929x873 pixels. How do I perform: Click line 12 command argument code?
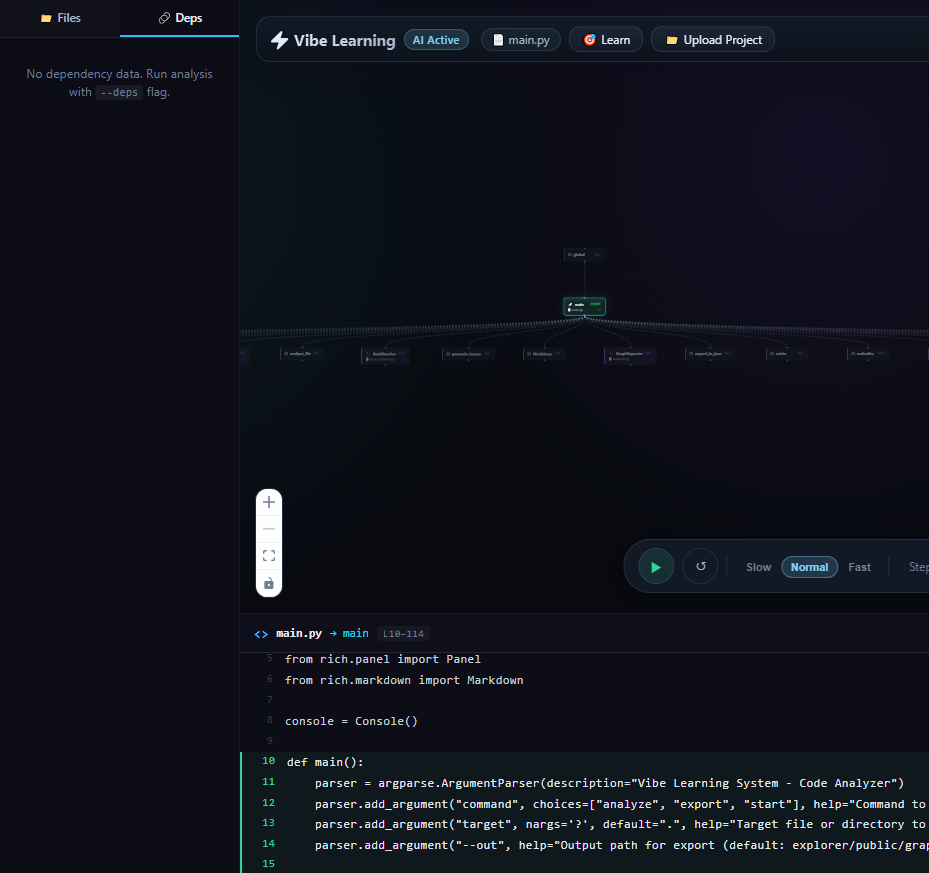622,804
